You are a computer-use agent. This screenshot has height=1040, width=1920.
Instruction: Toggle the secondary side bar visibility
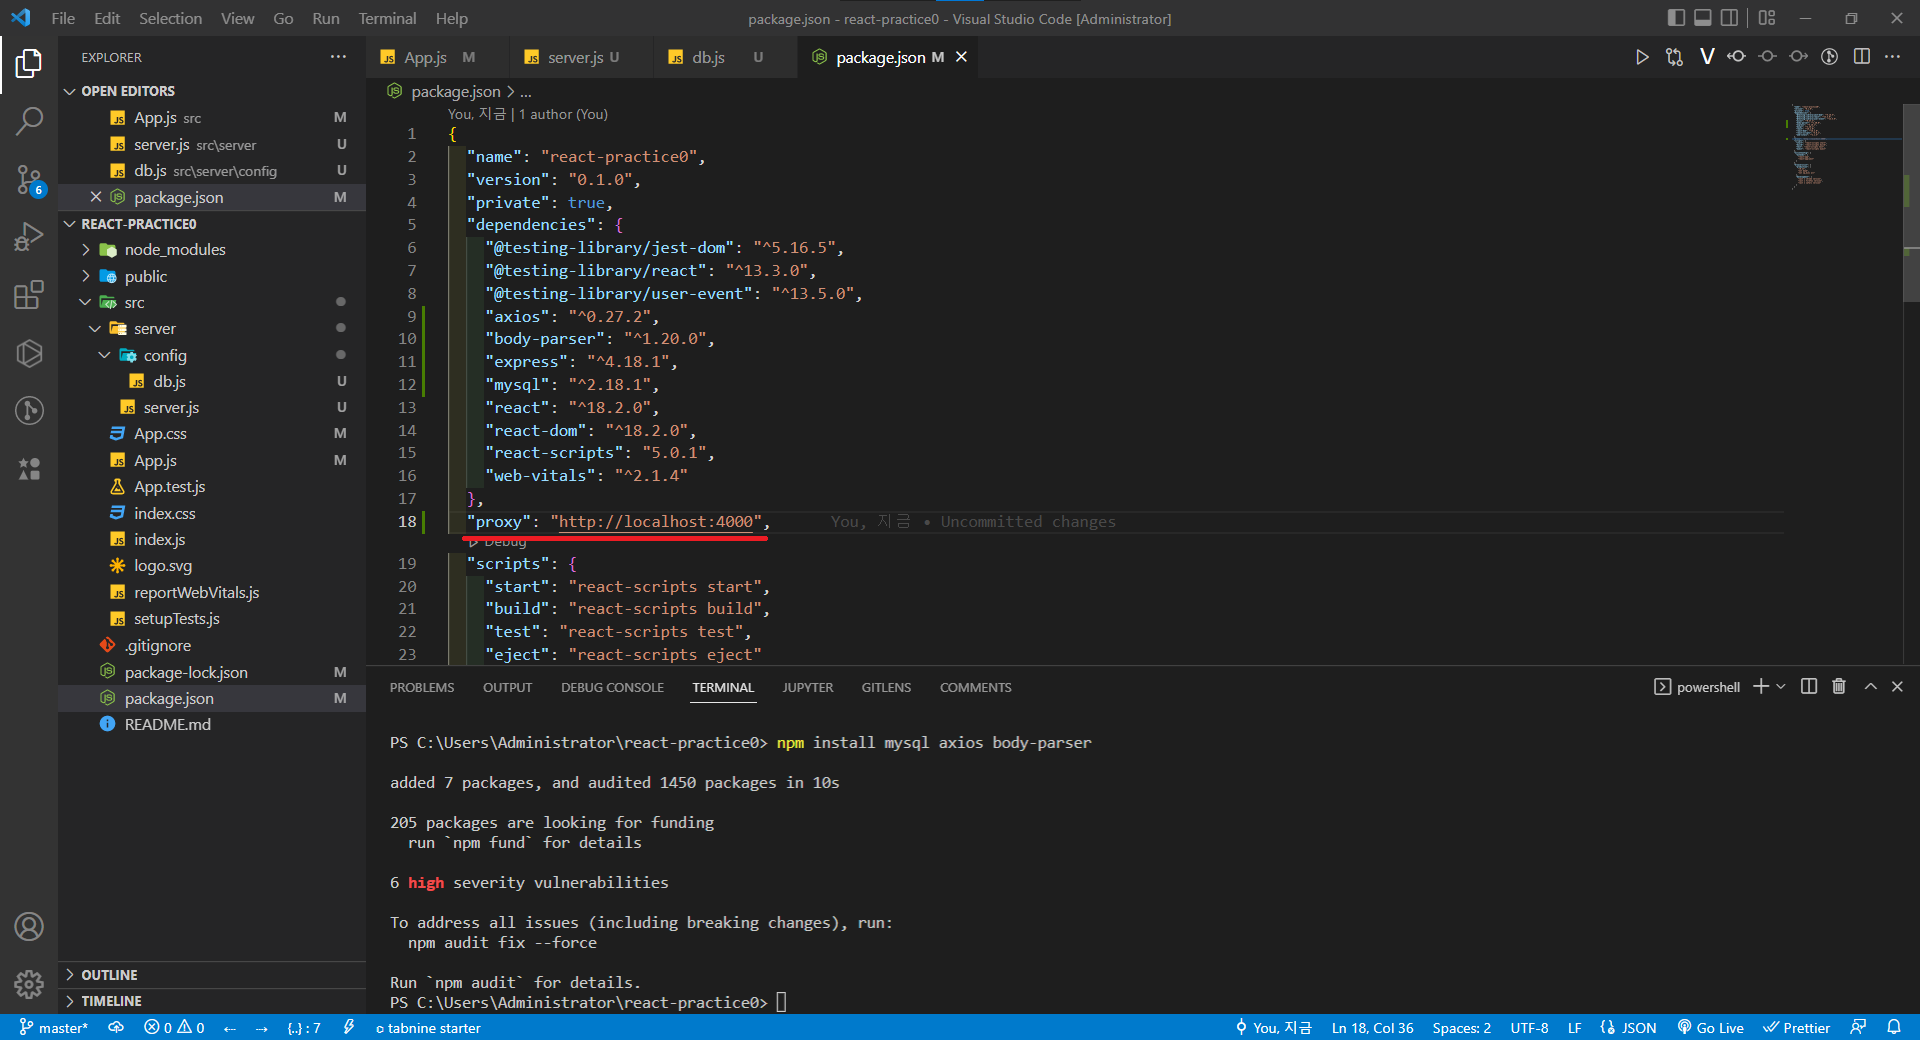[x=1729, y=18]
